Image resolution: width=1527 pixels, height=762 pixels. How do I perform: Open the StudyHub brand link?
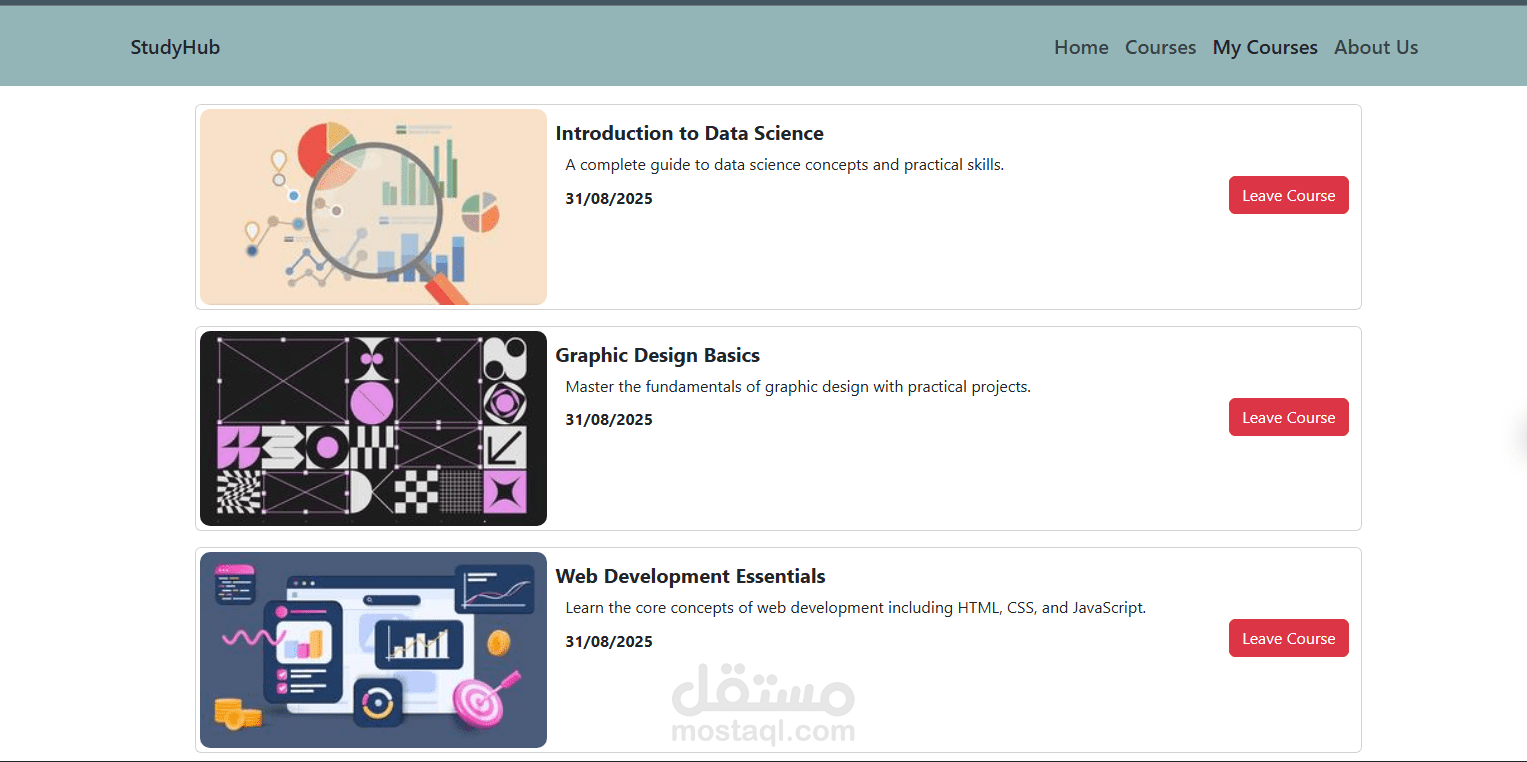175,47
